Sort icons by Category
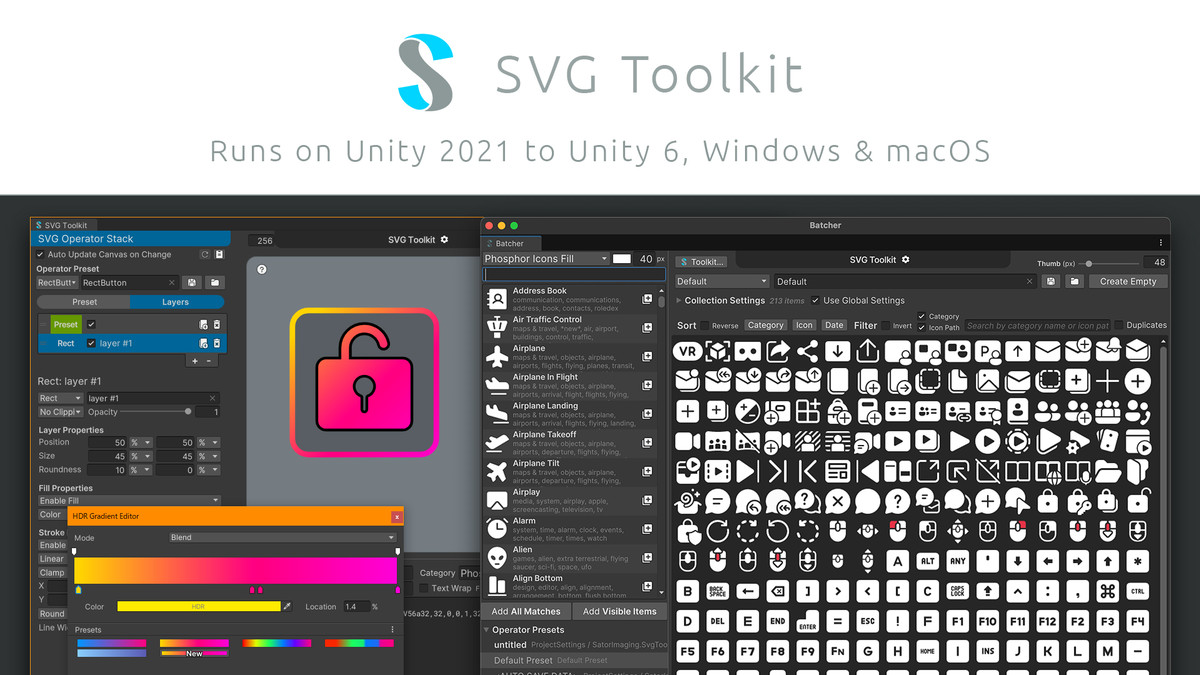Viewport: 1200px width, 675px height. pyautogui.click(x=766, y=325)
